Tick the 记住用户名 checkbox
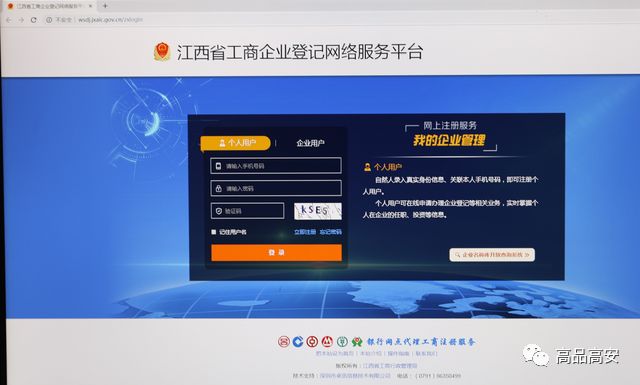The width and height of the screenshot is (640, 385). point(213,232)
